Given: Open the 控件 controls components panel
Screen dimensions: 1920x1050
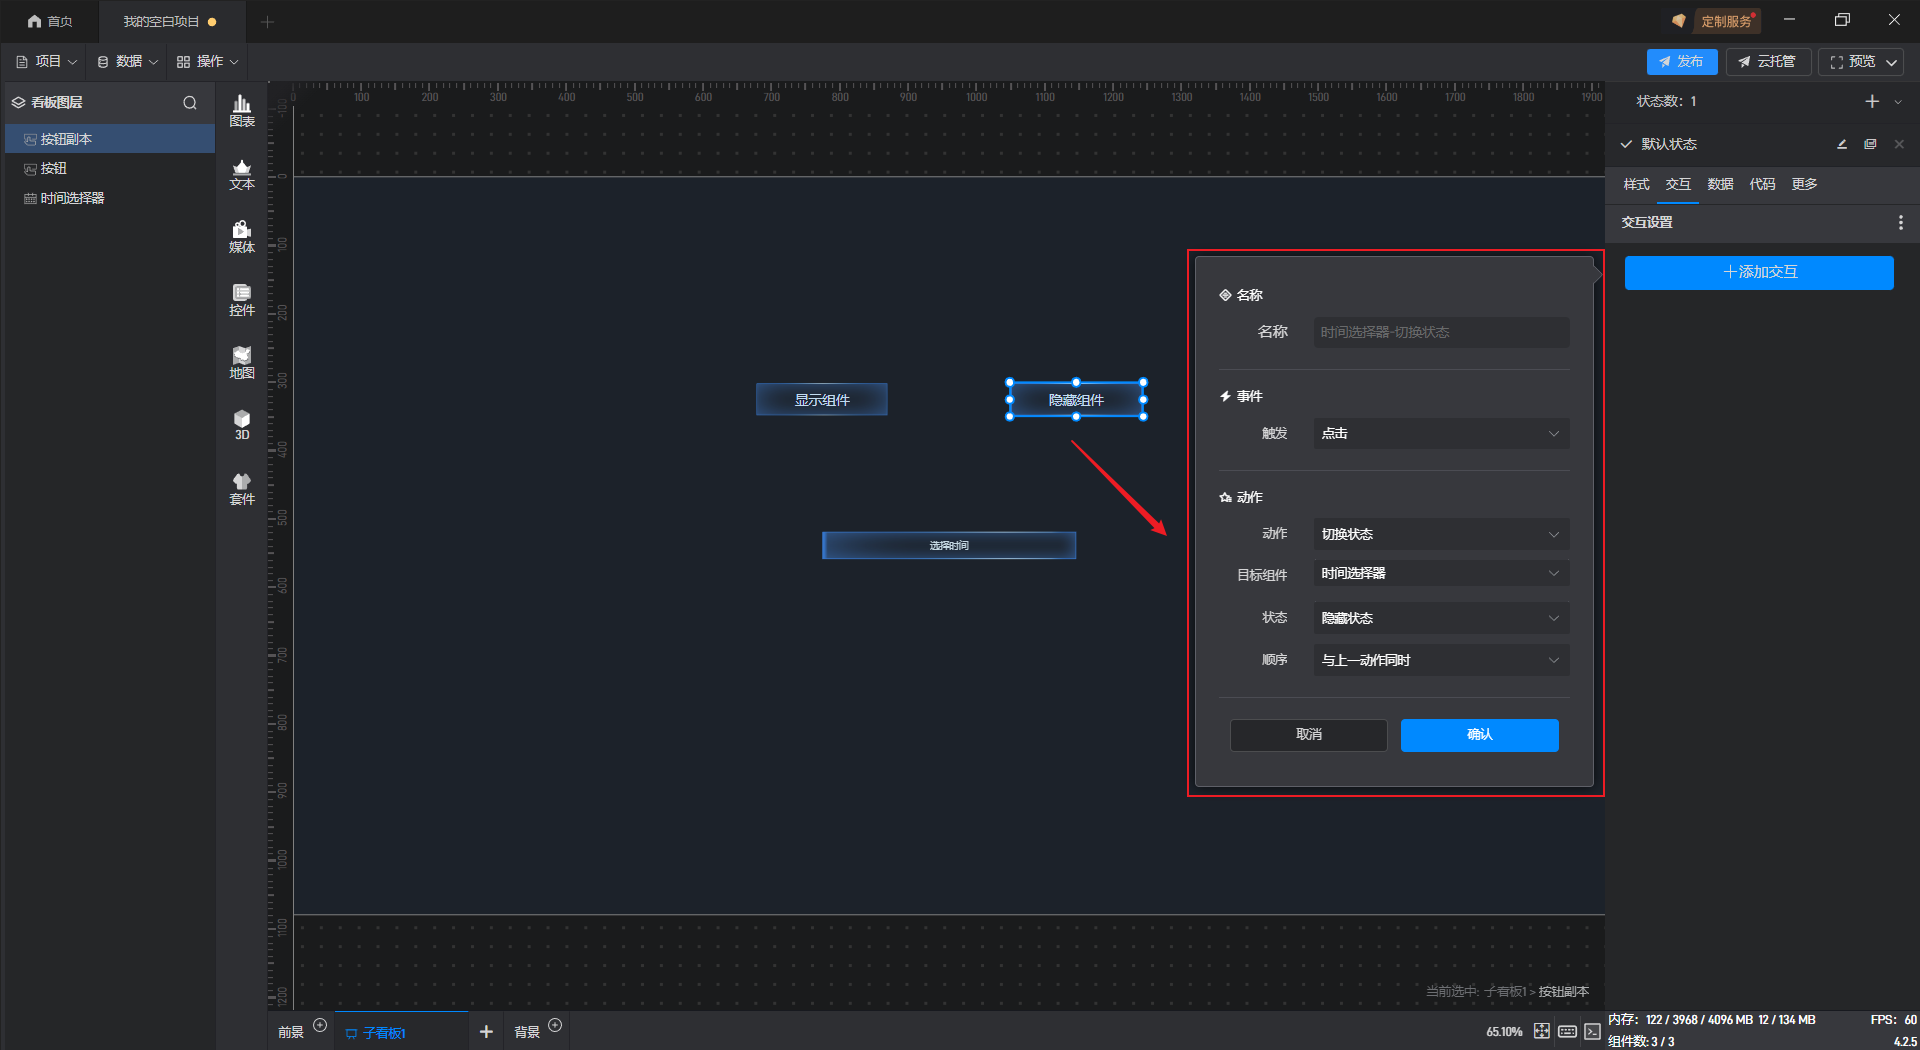Looking at the screenshot, I should pyautogui.click(x=242, y=300).
